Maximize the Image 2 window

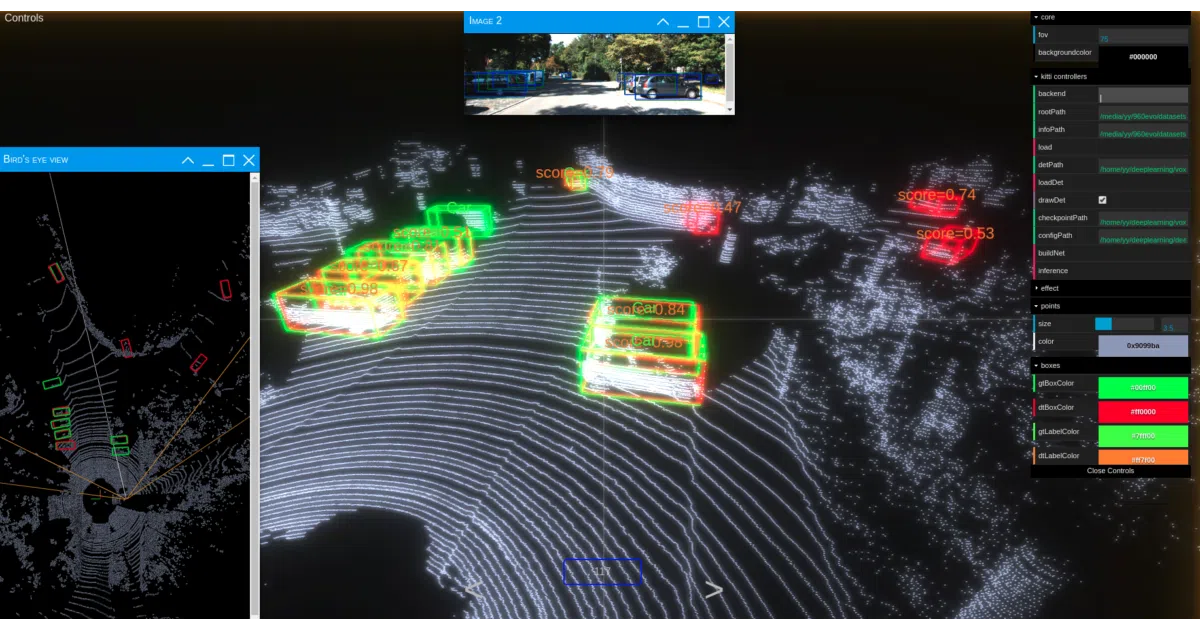tap(704, 21)
